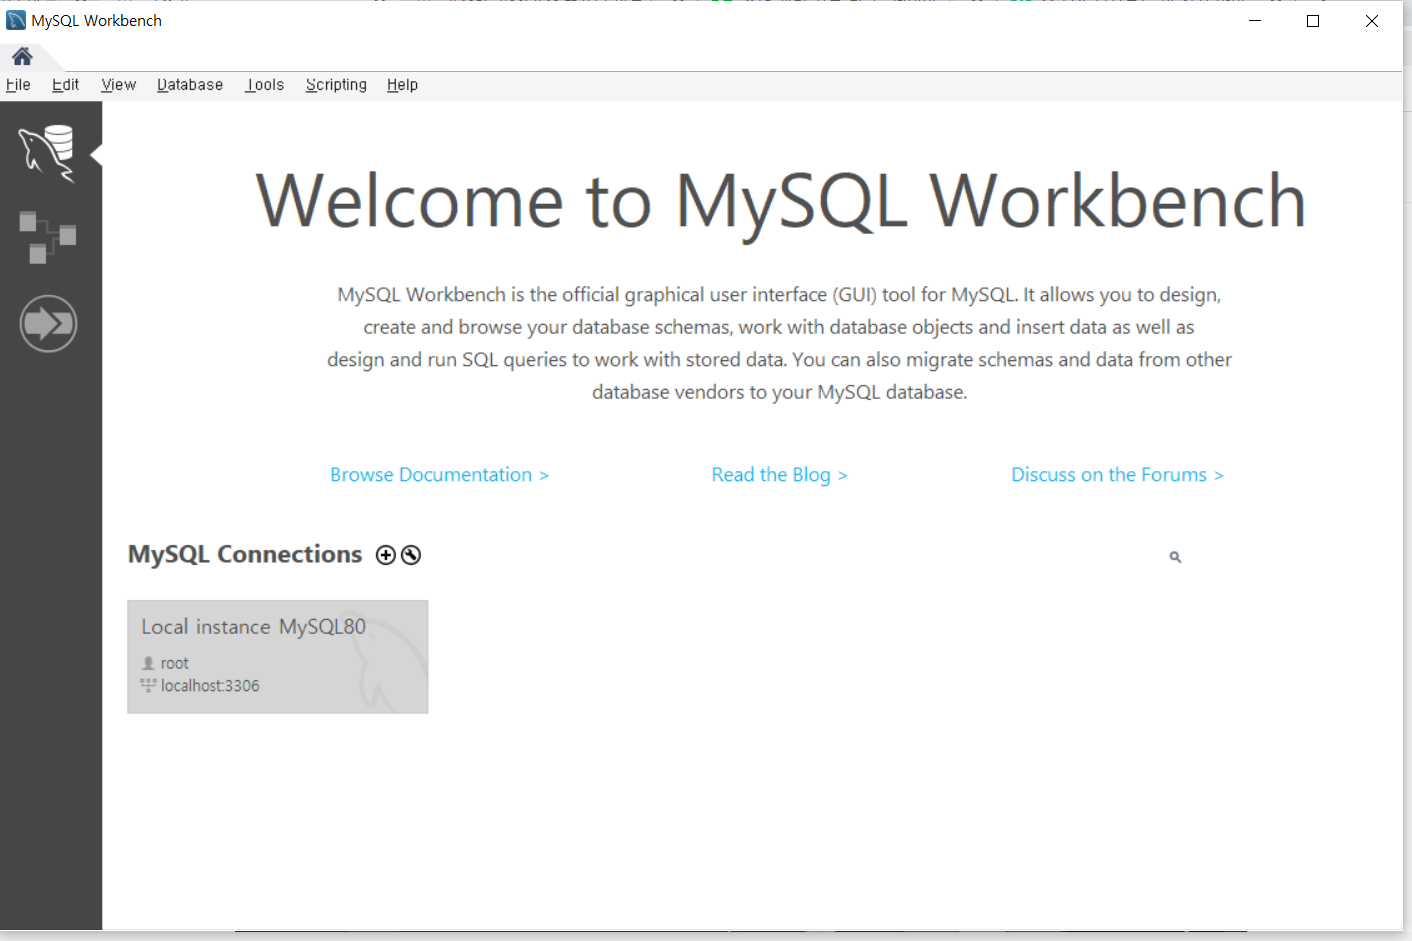Click localhost:3306 text on connection tile

pyautogui.click(x=210, y=686)
